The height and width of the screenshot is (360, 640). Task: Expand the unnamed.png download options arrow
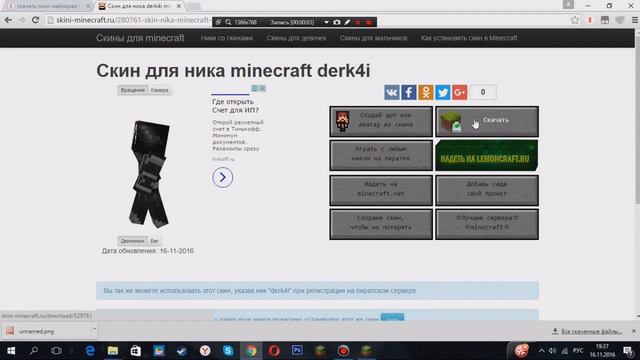click(x=94, y=329)
